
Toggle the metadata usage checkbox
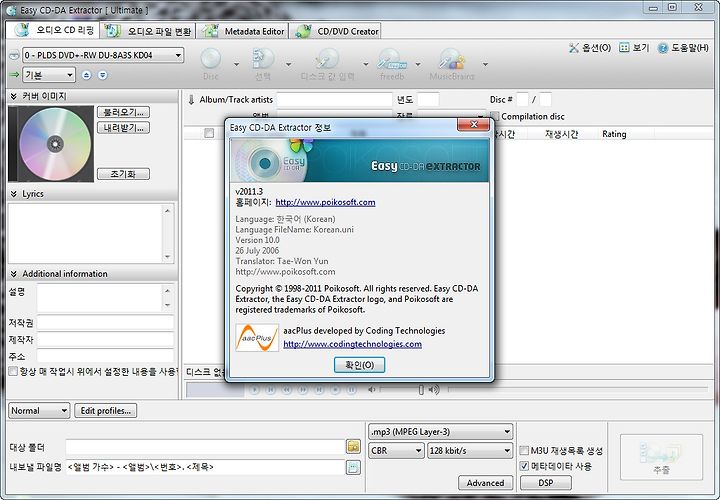pos(524,466)
